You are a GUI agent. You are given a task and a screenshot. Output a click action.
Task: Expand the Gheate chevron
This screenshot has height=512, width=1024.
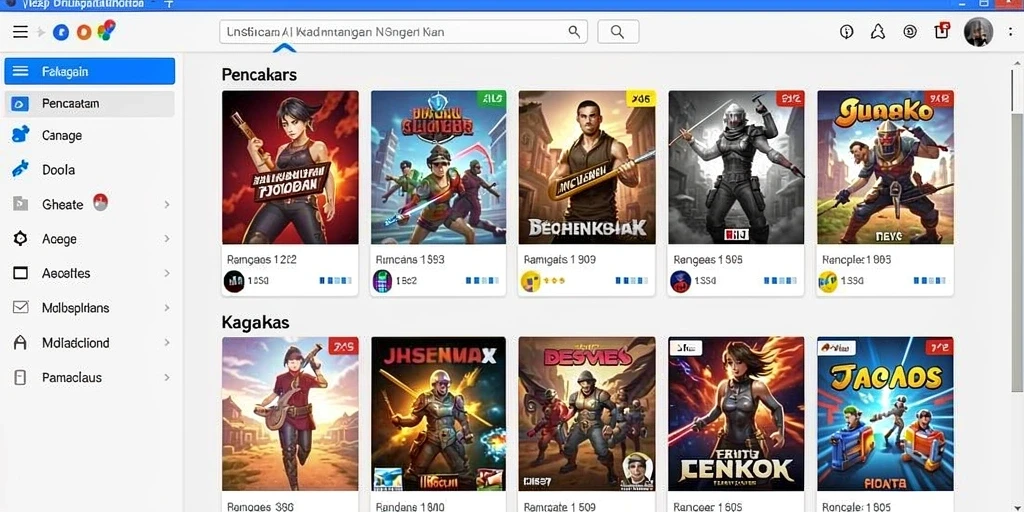tap(167, 204)
